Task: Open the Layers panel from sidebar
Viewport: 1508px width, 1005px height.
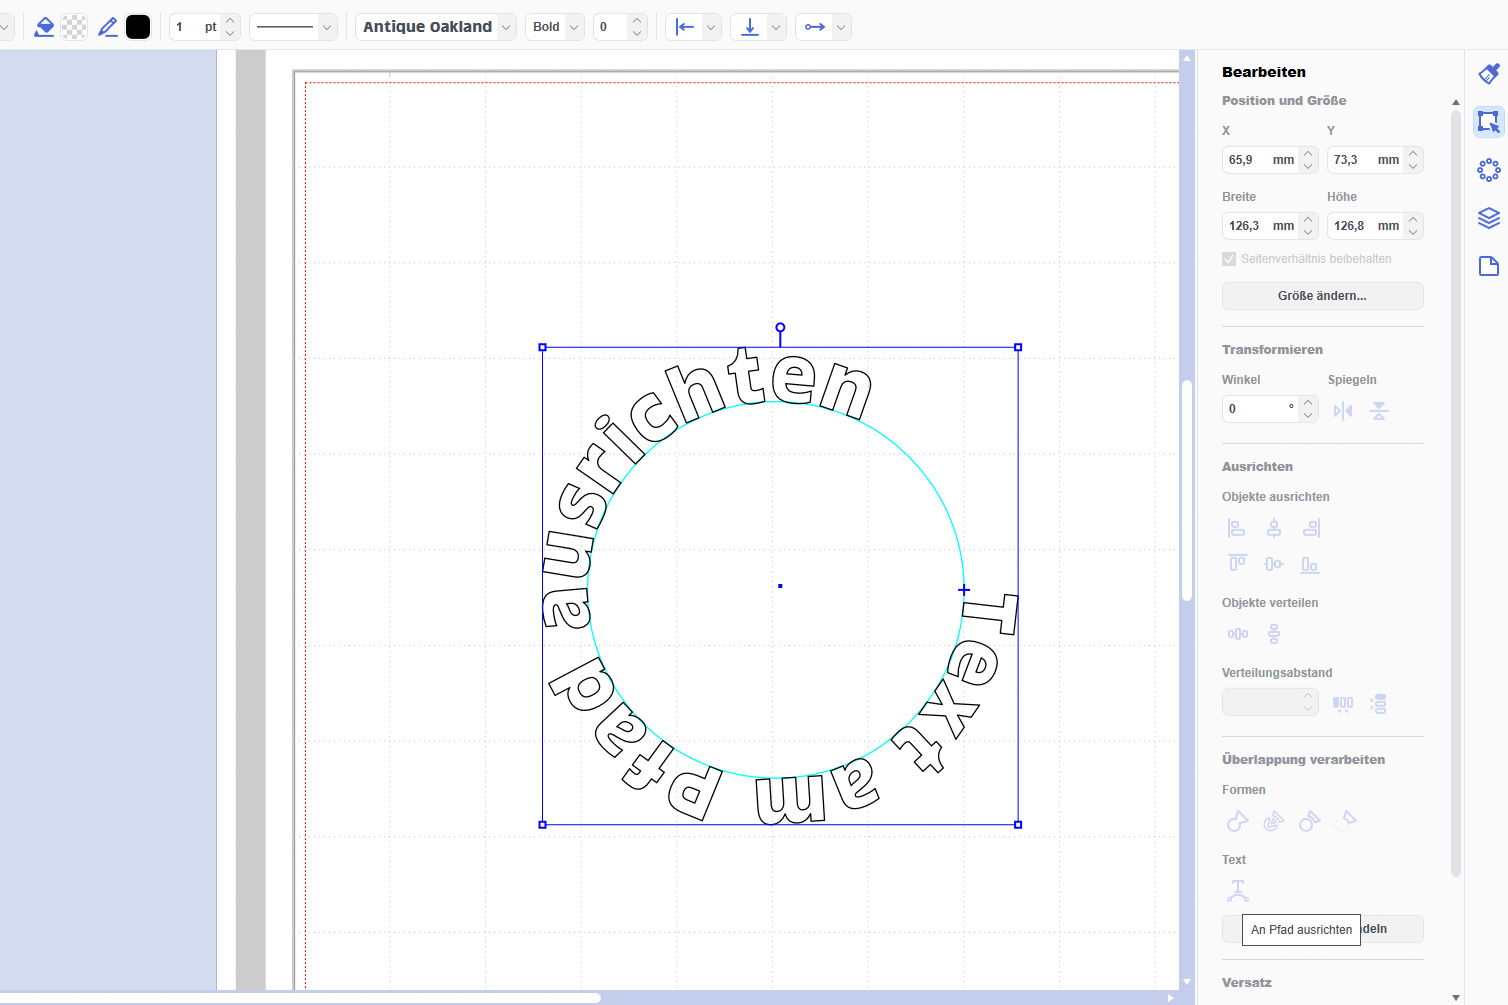Action: [1488, 218]
